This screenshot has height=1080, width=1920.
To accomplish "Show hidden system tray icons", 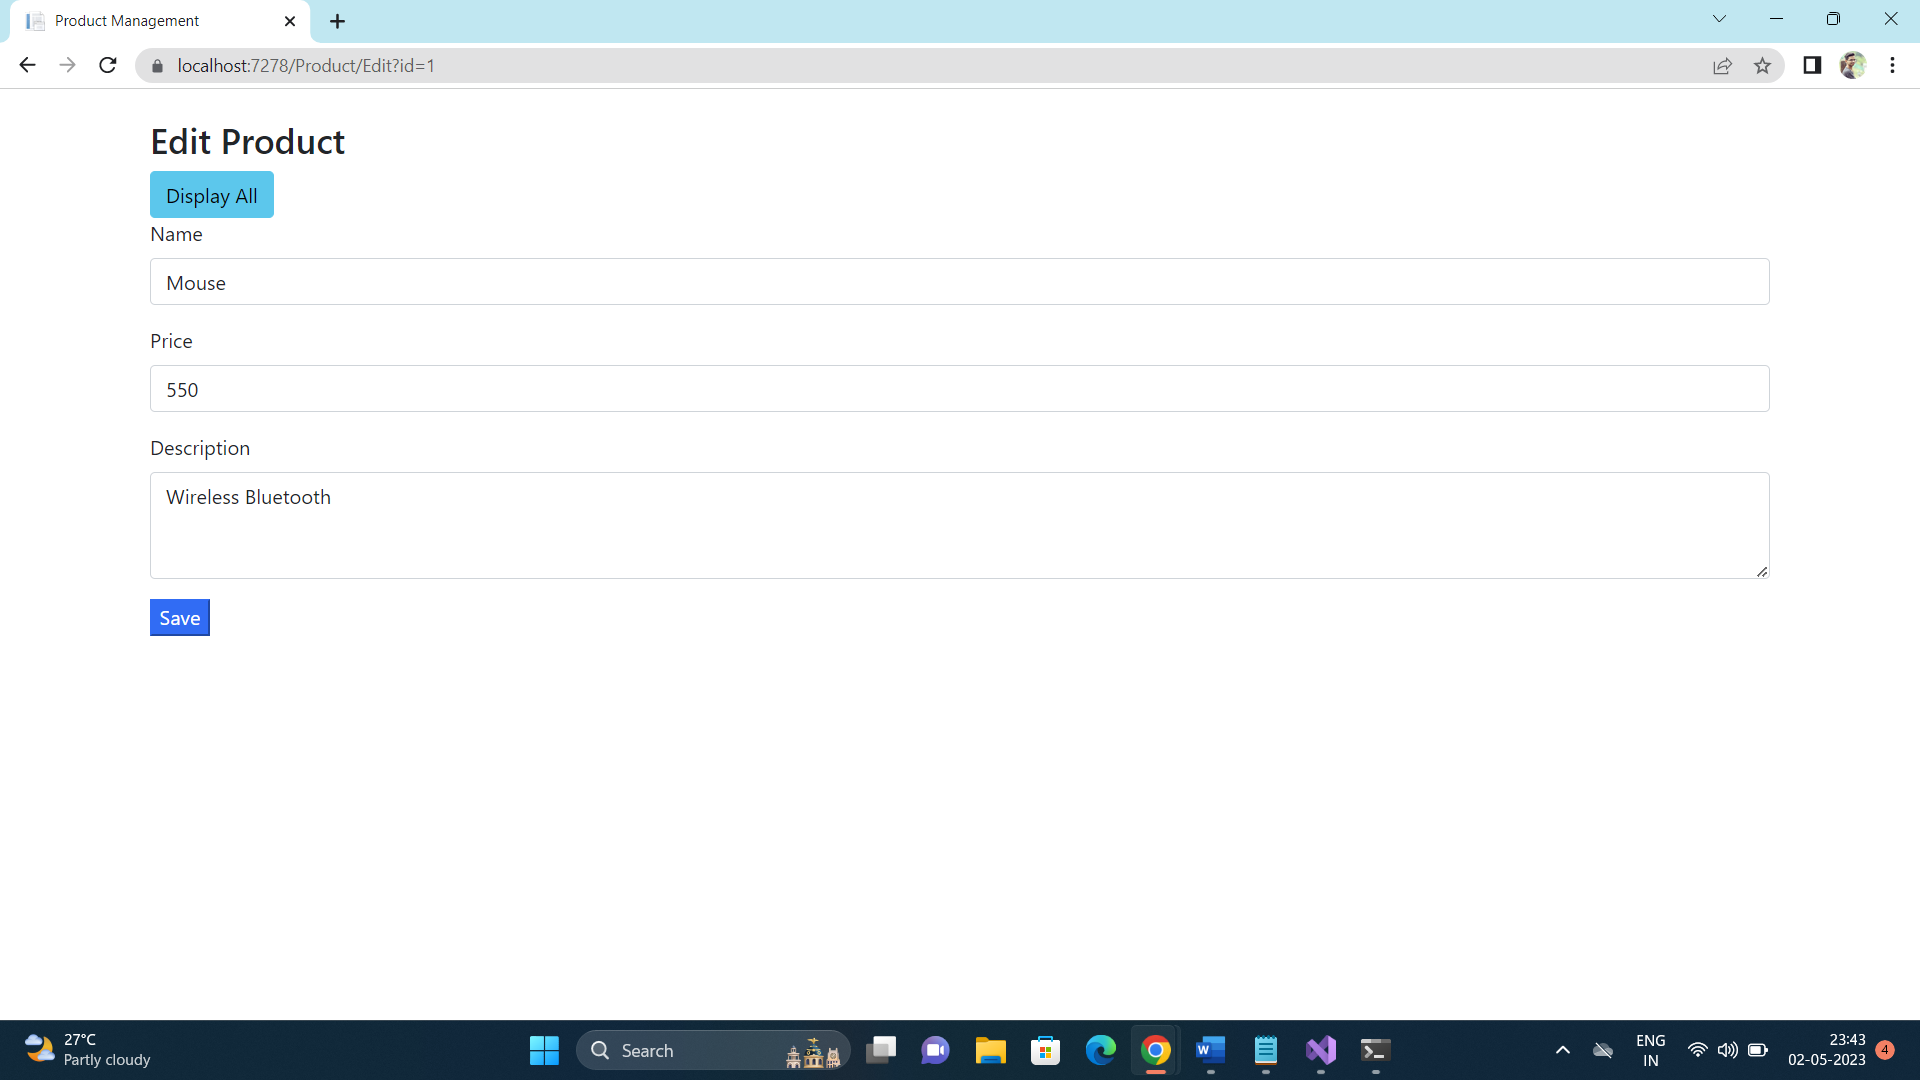I will tap(1562, 1051).
